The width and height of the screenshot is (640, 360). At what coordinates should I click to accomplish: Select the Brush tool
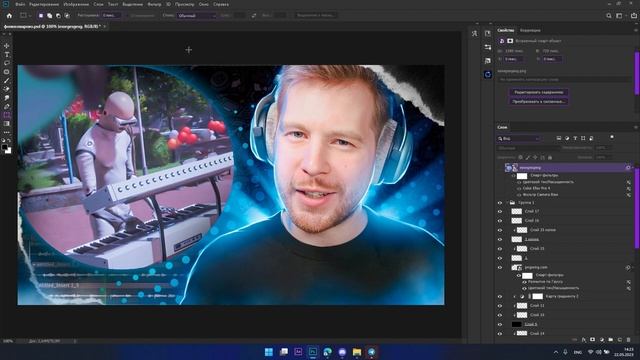(x=7, y=80)
